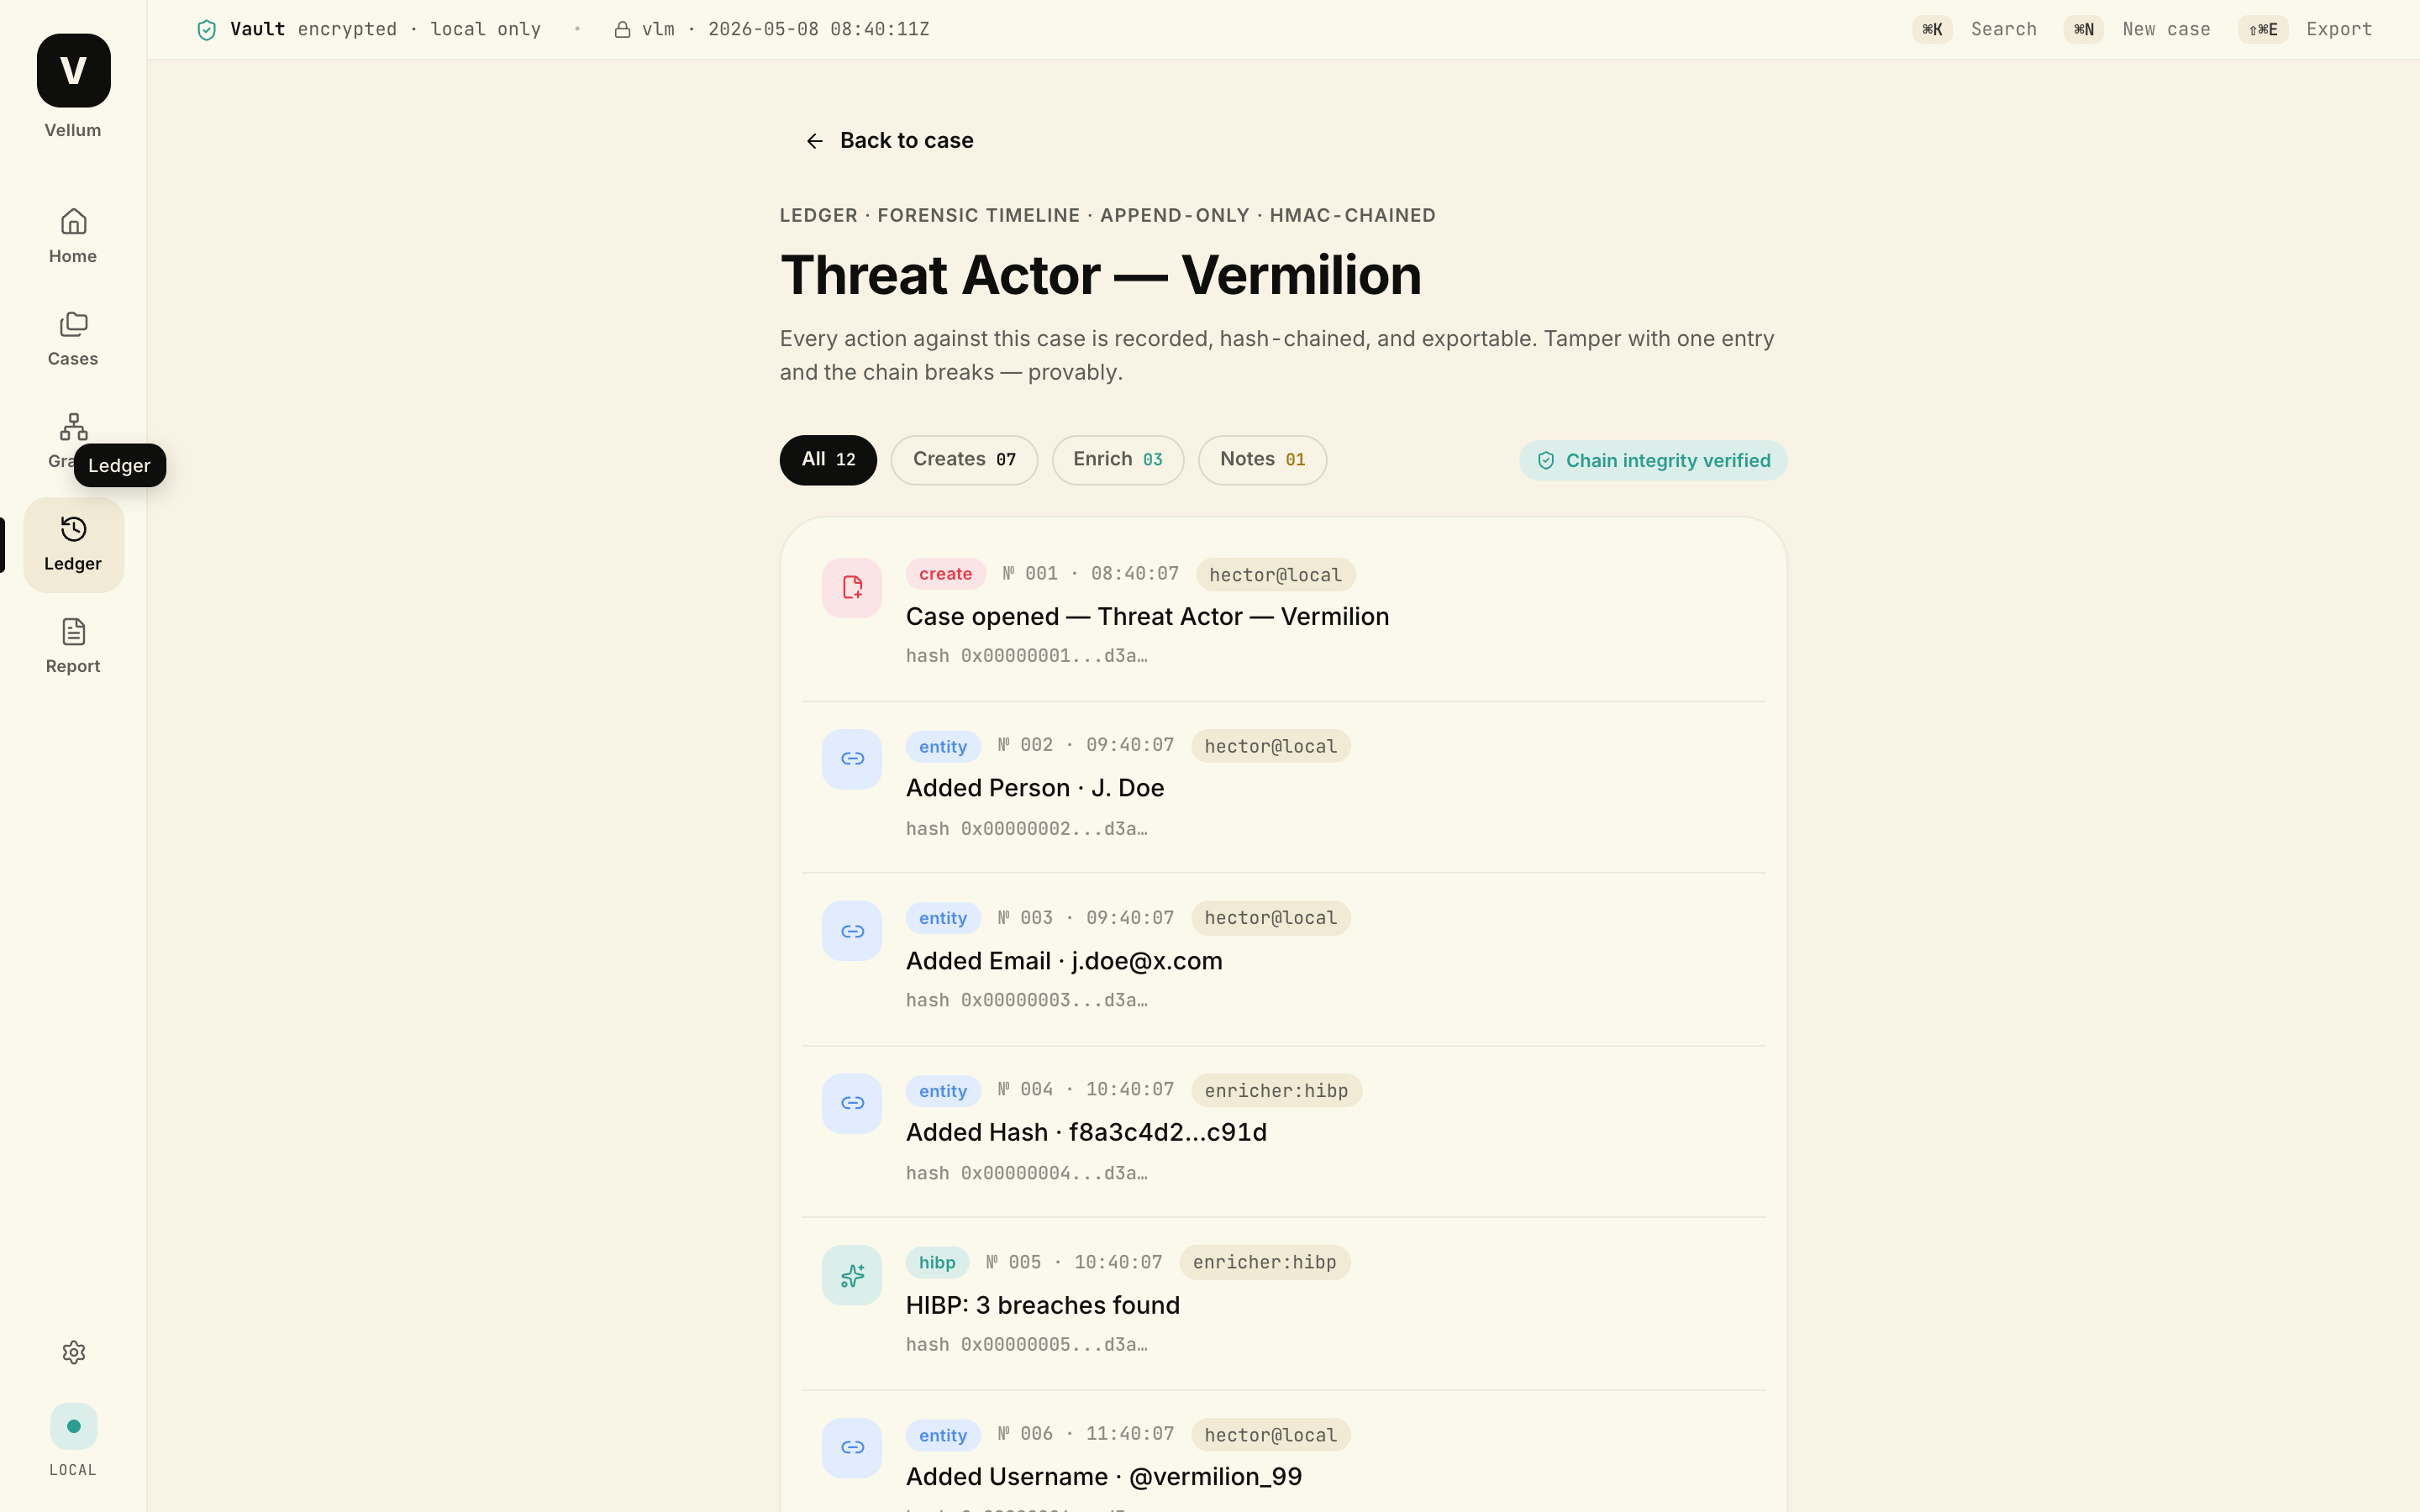Viewport: 2420px width, 1512px height.
Task: Click the sparkle icon for HIBP breaches entry
Action: (x=852, y=1275)
